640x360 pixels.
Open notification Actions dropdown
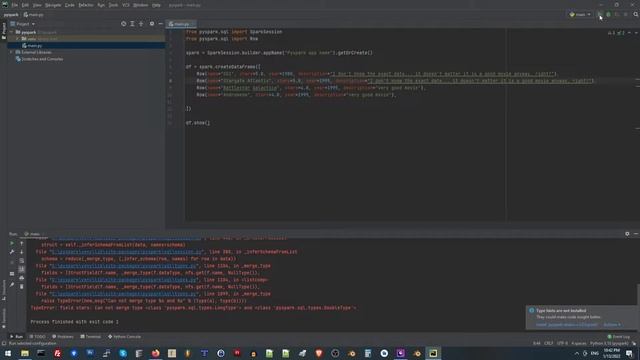pyautogui.click(x=612, y=325)
